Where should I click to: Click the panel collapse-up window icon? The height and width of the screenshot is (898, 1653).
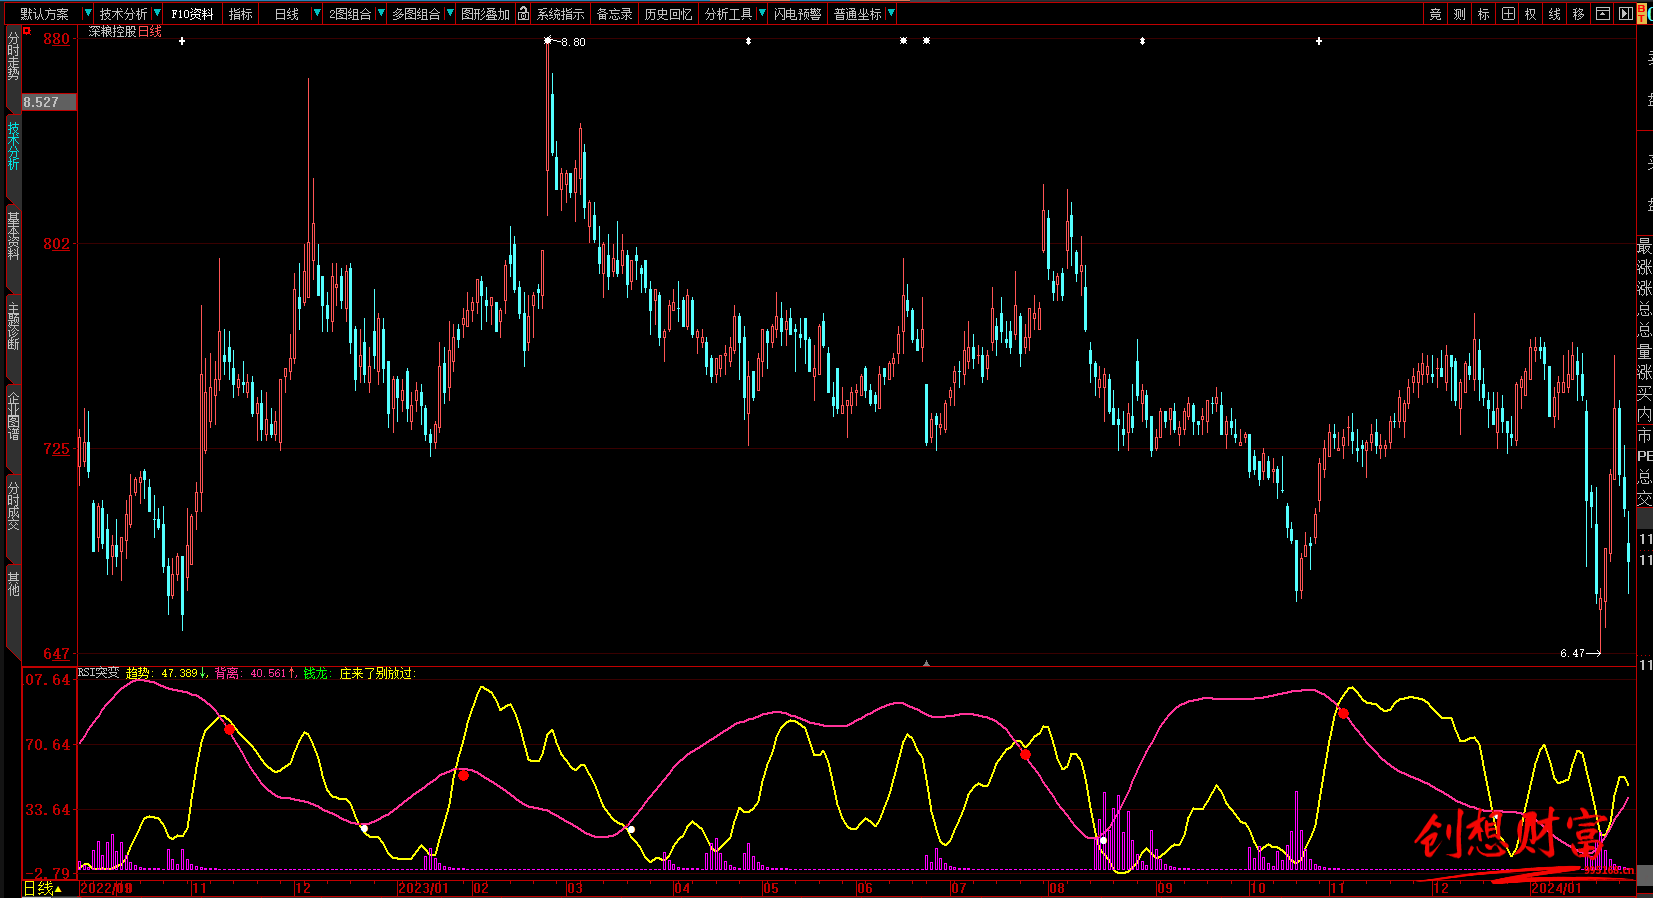[x=1603, y=14]
